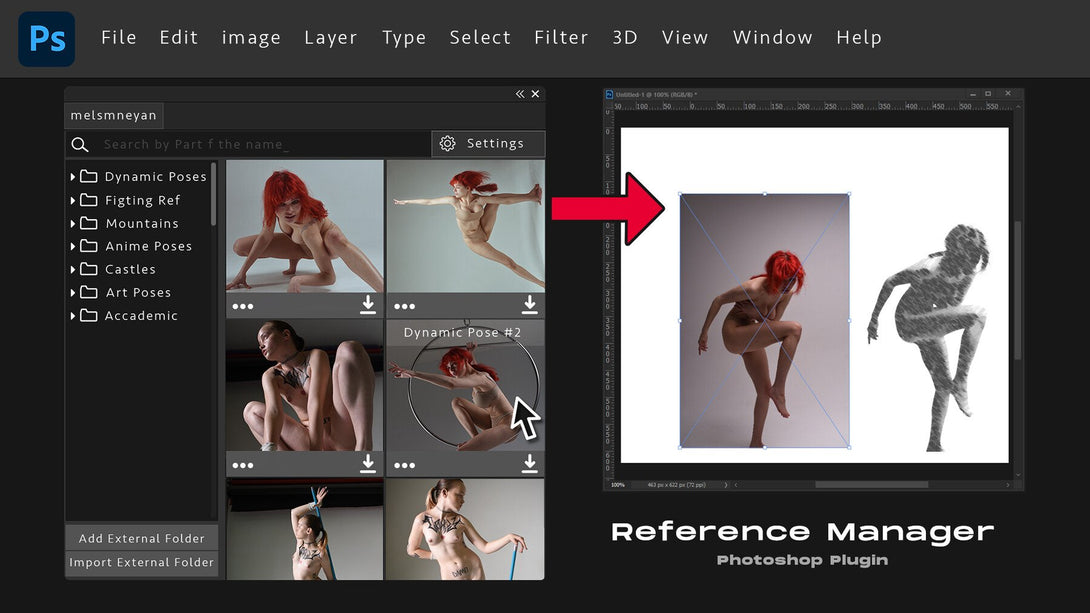Open the image menu
The height and width of the screenshot is (613, 1090).
point(251,38)
